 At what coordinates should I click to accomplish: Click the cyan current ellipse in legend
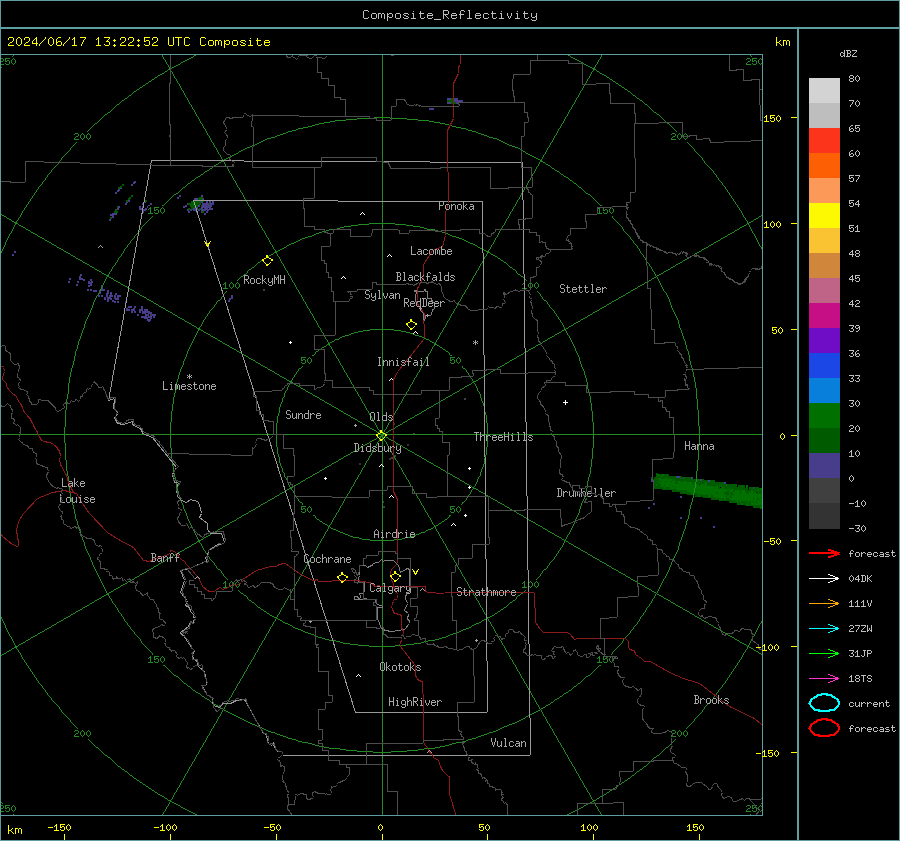824,703
